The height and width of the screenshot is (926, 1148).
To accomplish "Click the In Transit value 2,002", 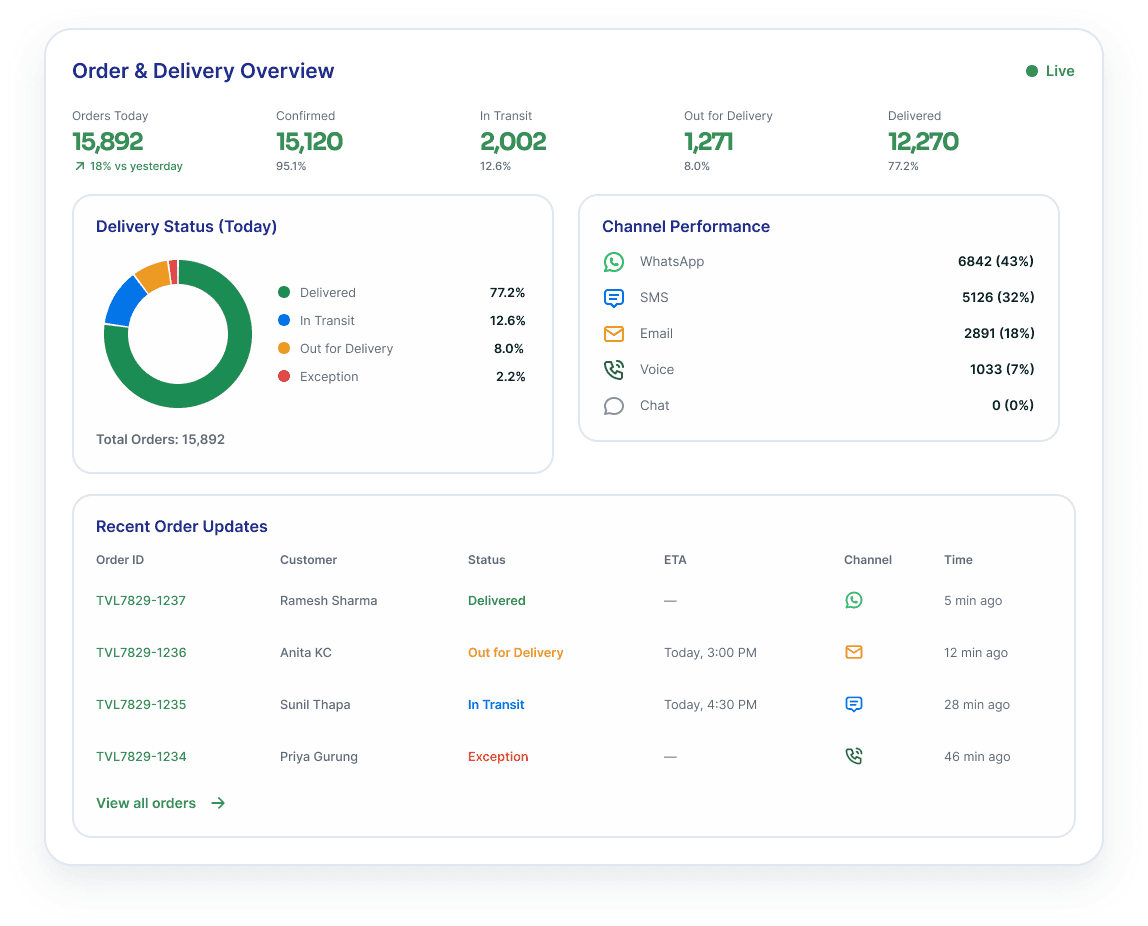I will pyautogui.click(x=512, y=141).
